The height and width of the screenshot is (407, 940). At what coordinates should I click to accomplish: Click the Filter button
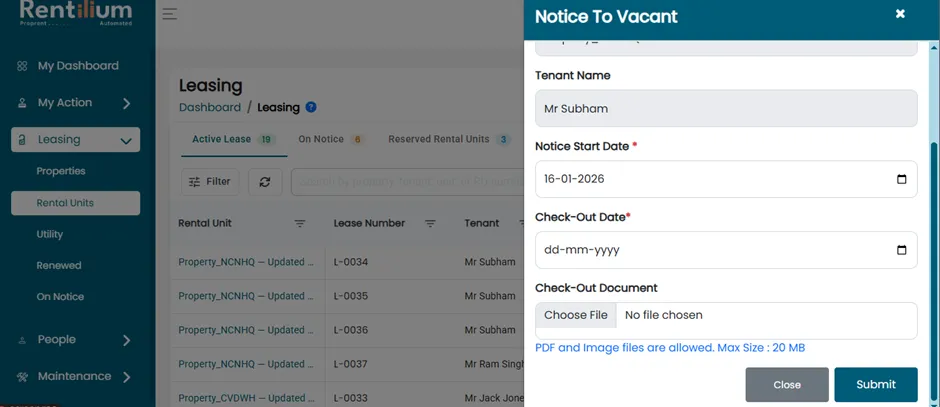210,182
